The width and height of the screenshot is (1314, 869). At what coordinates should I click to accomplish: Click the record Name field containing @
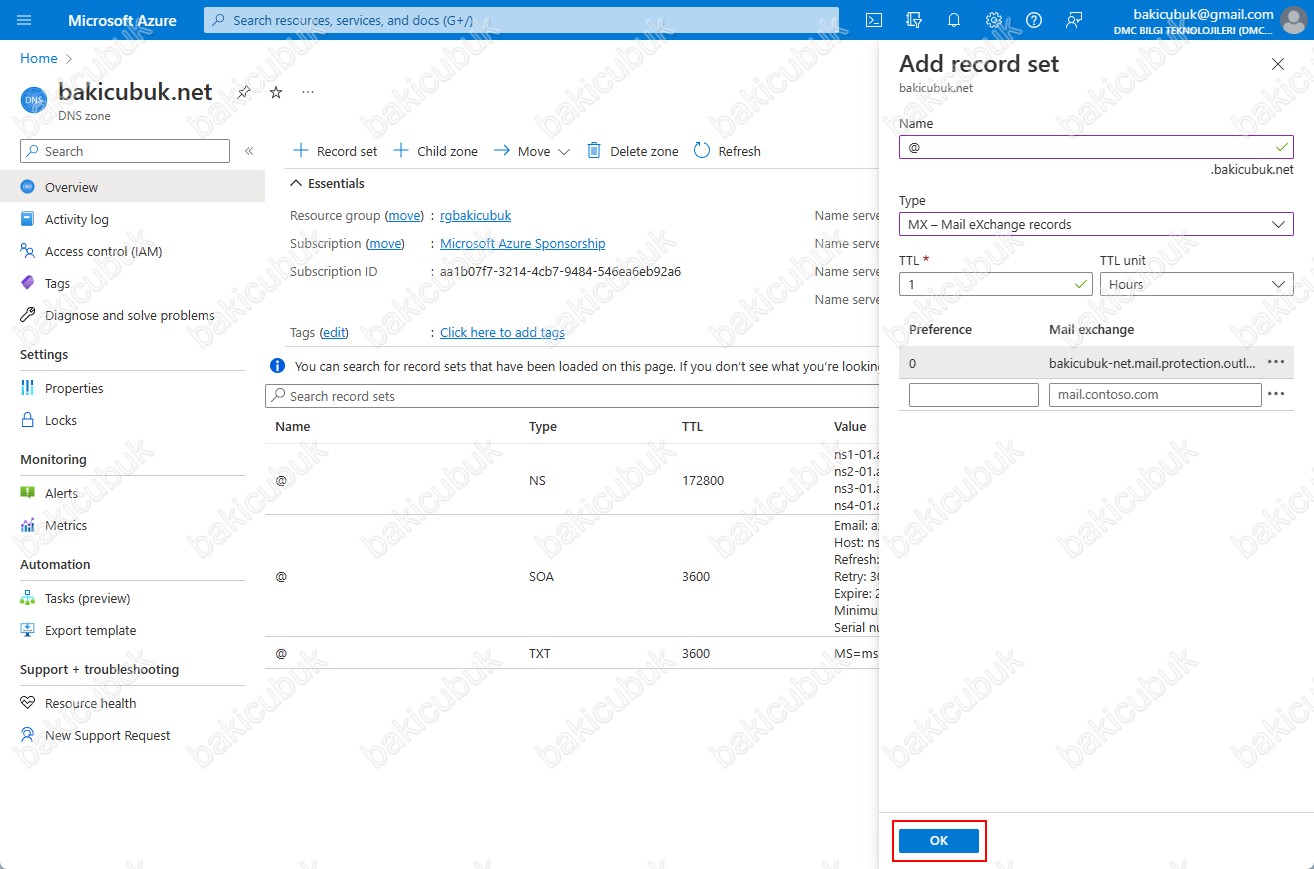tap(1096, 147)
